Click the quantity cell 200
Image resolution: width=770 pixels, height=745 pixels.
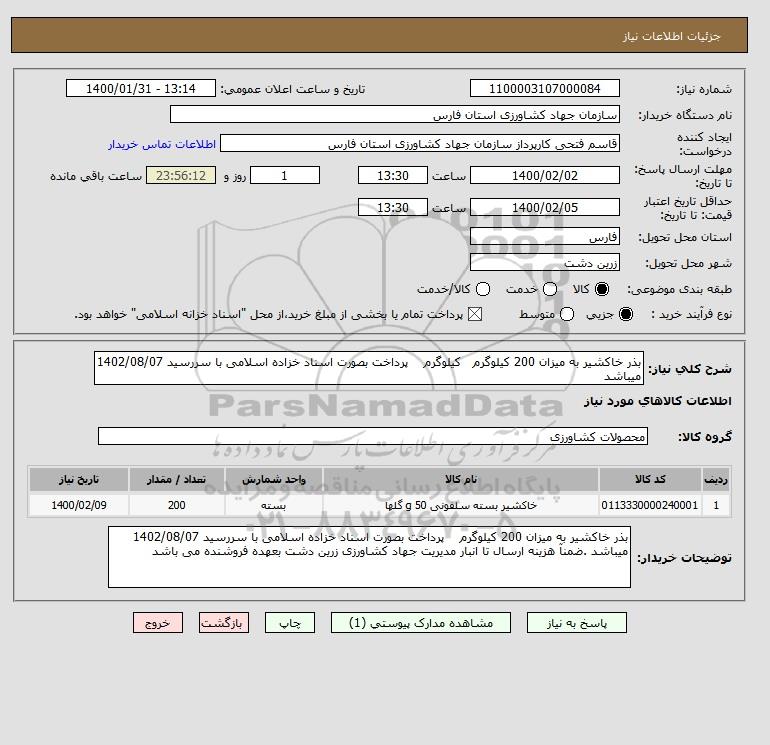[177, 505]
